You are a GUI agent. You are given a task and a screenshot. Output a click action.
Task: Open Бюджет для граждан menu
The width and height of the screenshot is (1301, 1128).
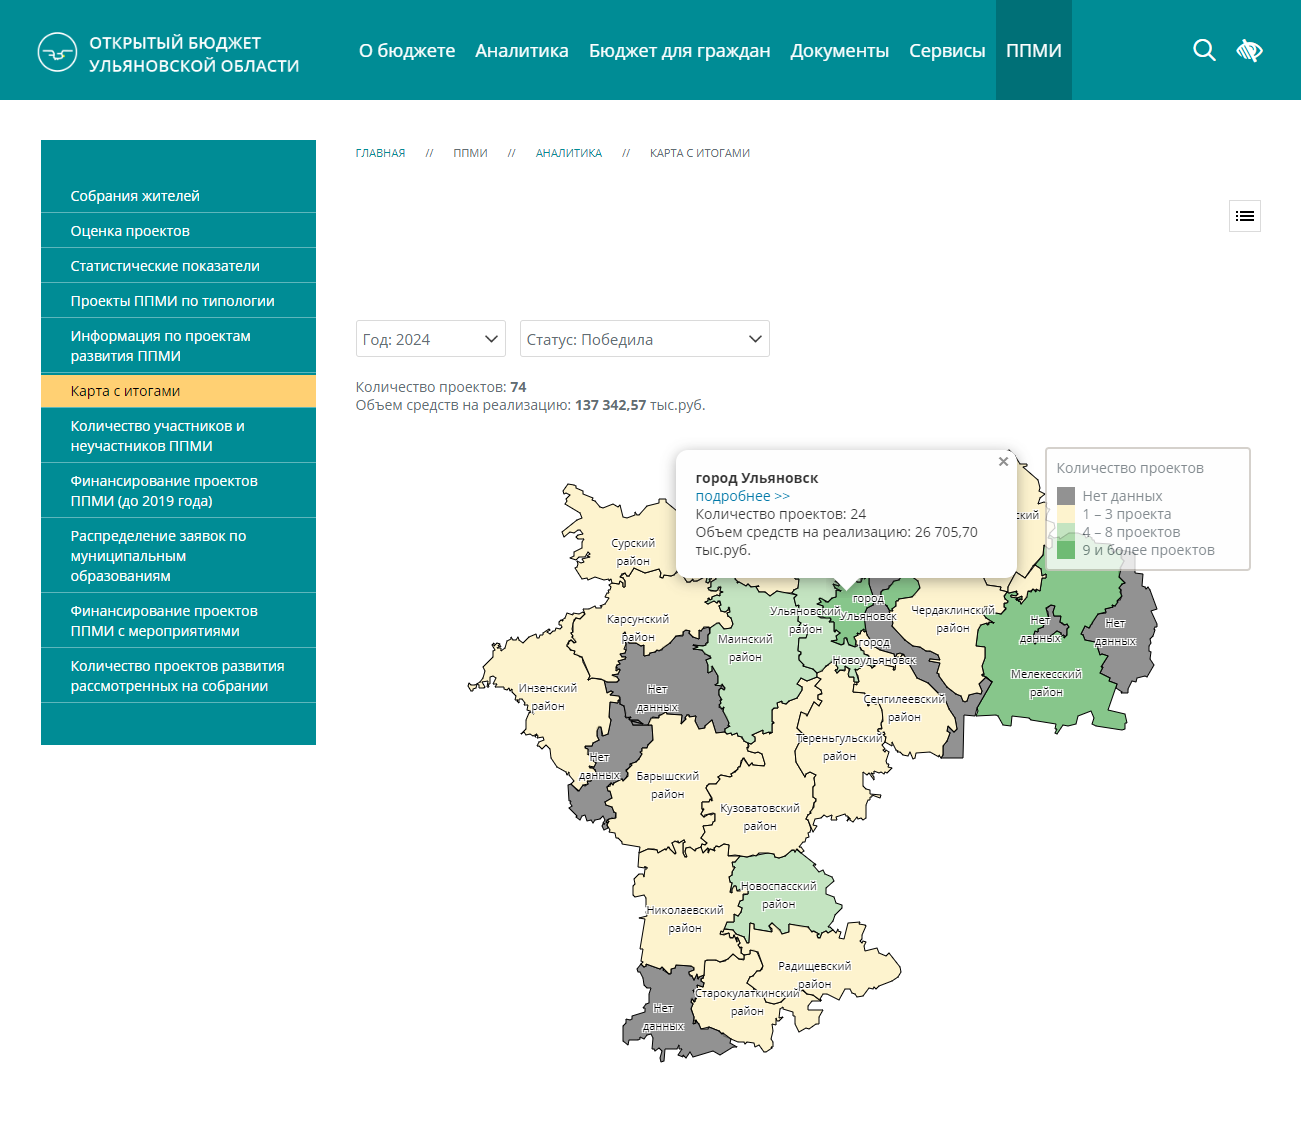click(x=679, y=50)
